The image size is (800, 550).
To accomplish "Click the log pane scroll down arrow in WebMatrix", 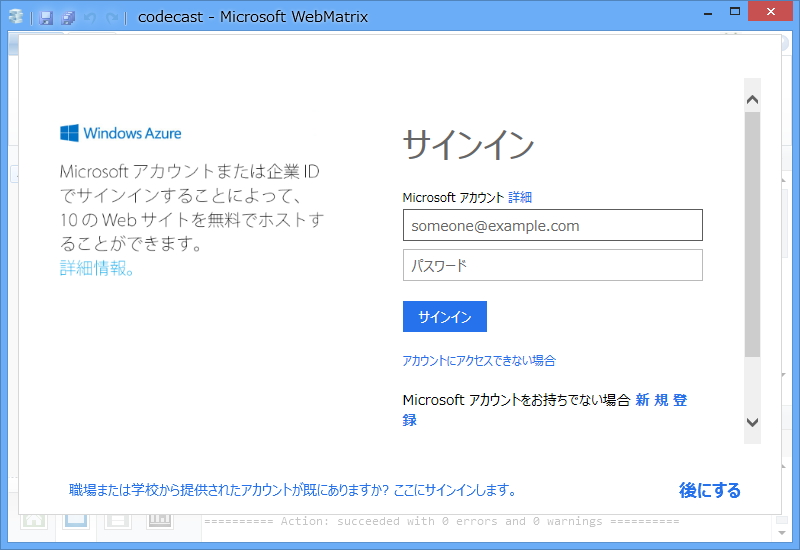I will (x=782, y=533).
